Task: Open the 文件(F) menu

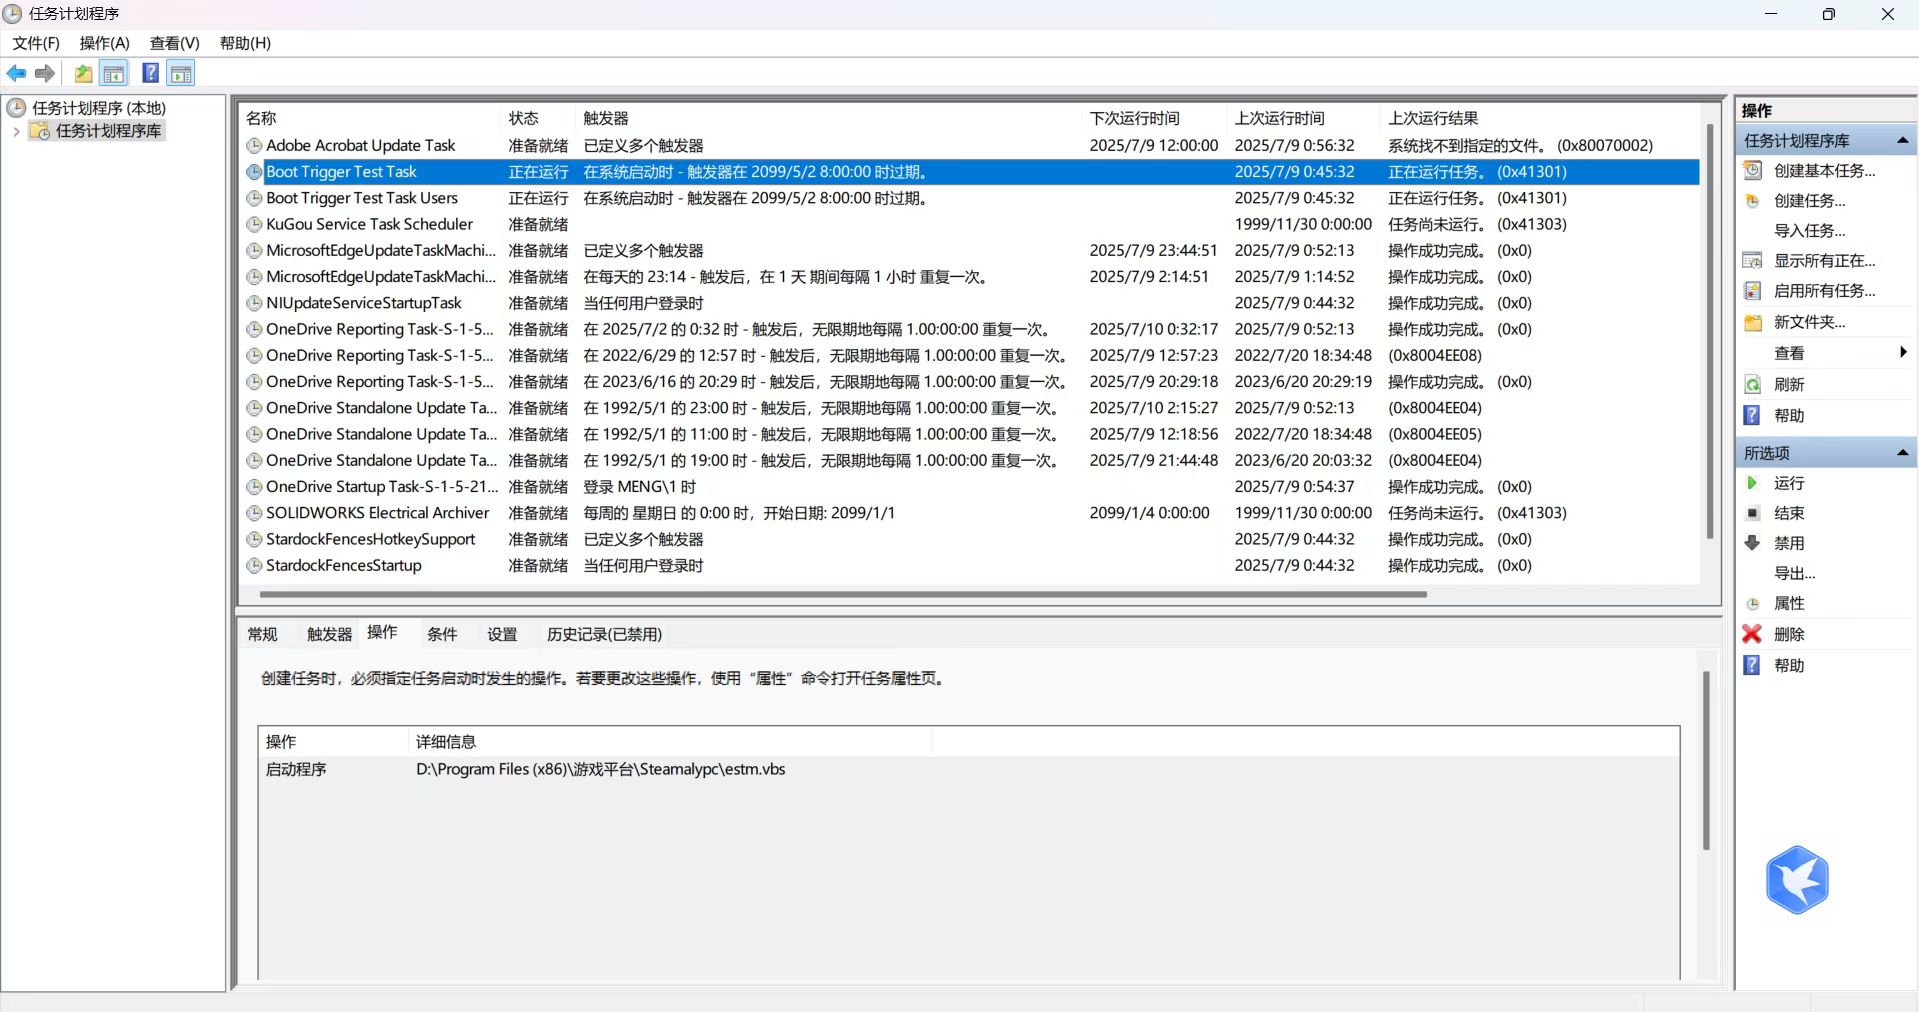Action: coord(36,43)
